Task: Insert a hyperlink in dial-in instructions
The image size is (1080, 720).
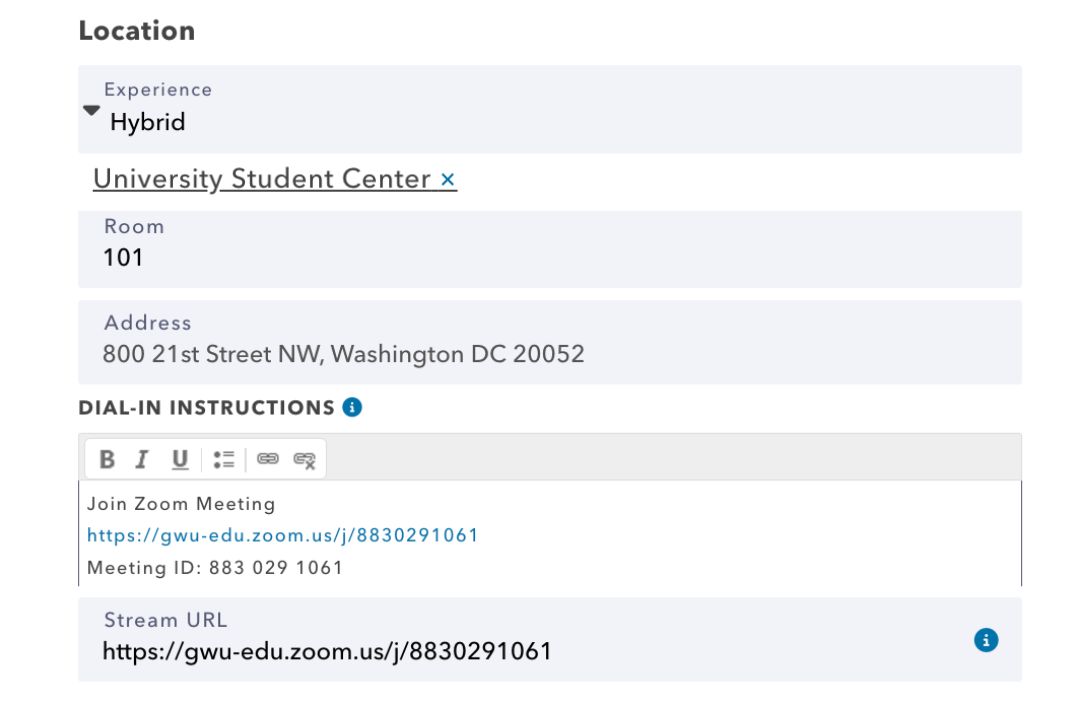Action: [x=266, y=458]
